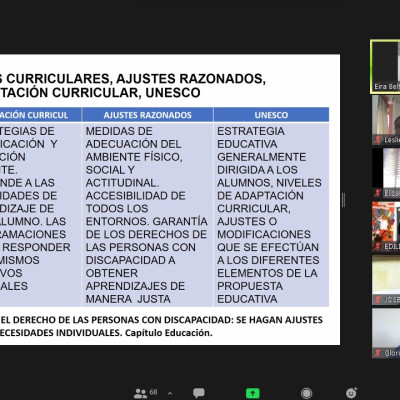
Task: Click muted microphone icon beside Elizabeth
Action: click(378, 193)
